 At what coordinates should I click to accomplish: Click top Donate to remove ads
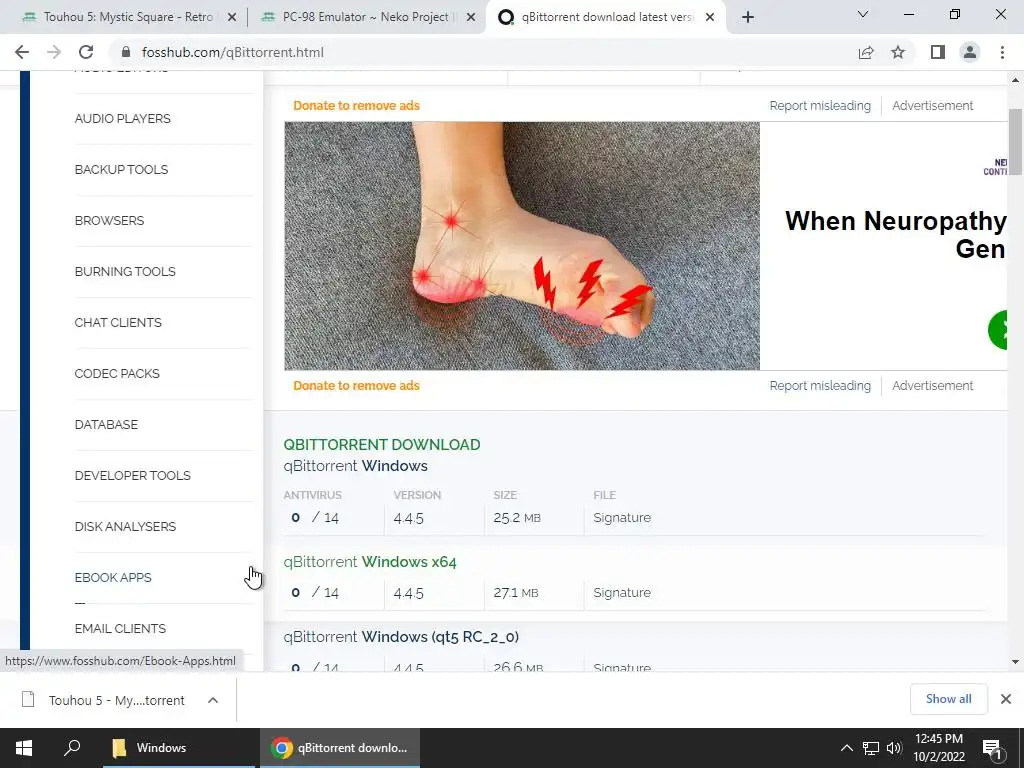coord(357,106)
